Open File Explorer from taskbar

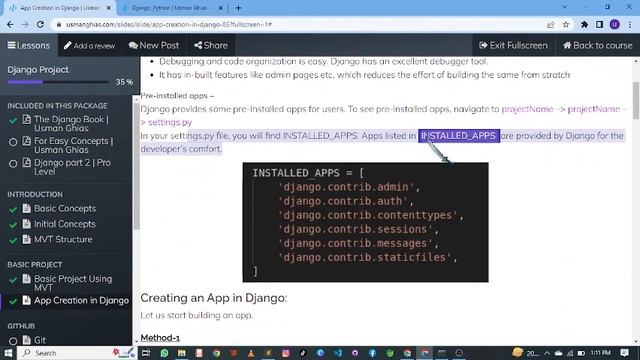click(x=182, y=353)
